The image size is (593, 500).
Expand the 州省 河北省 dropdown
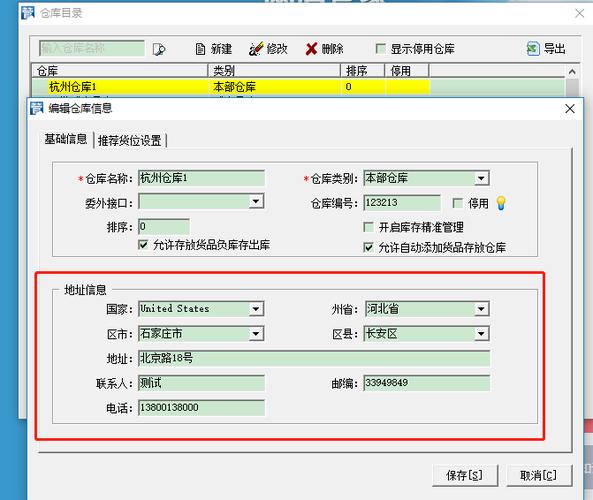click(481, 309)
